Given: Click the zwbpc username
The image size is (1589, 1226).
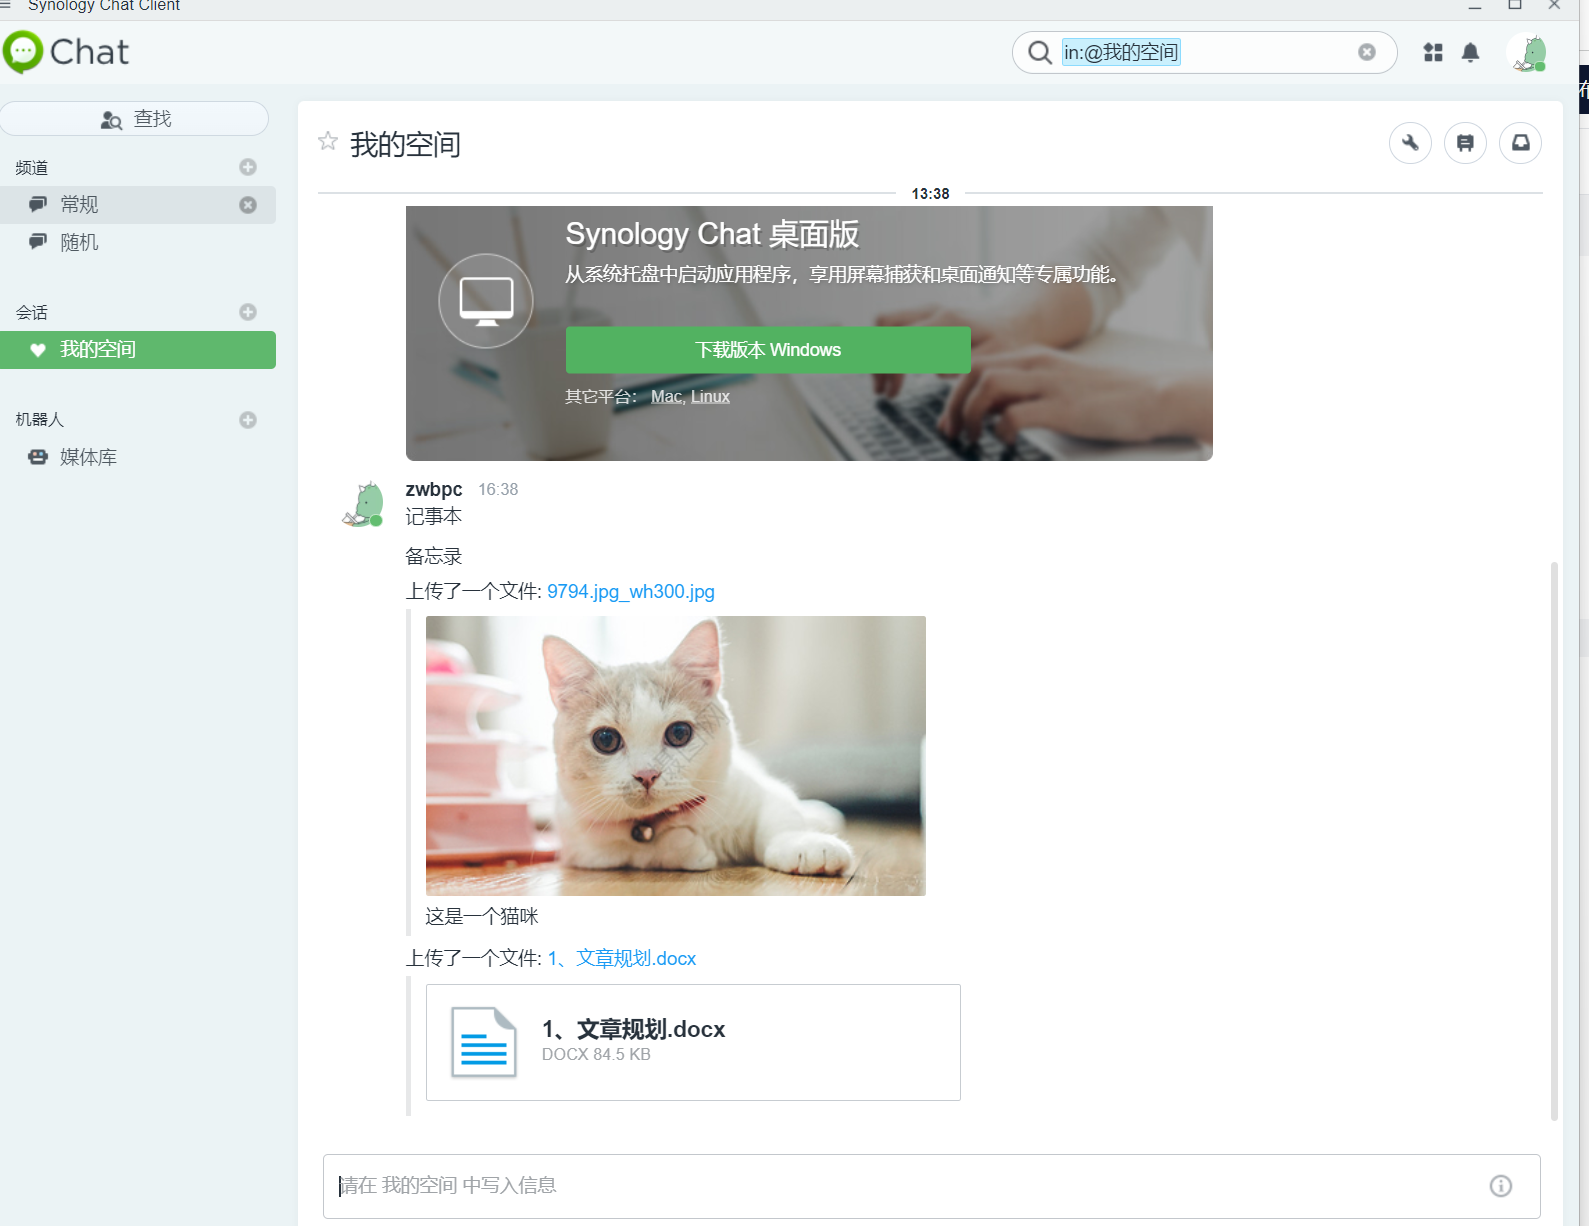Looking at the screenshot, I should tap(434, 489).
